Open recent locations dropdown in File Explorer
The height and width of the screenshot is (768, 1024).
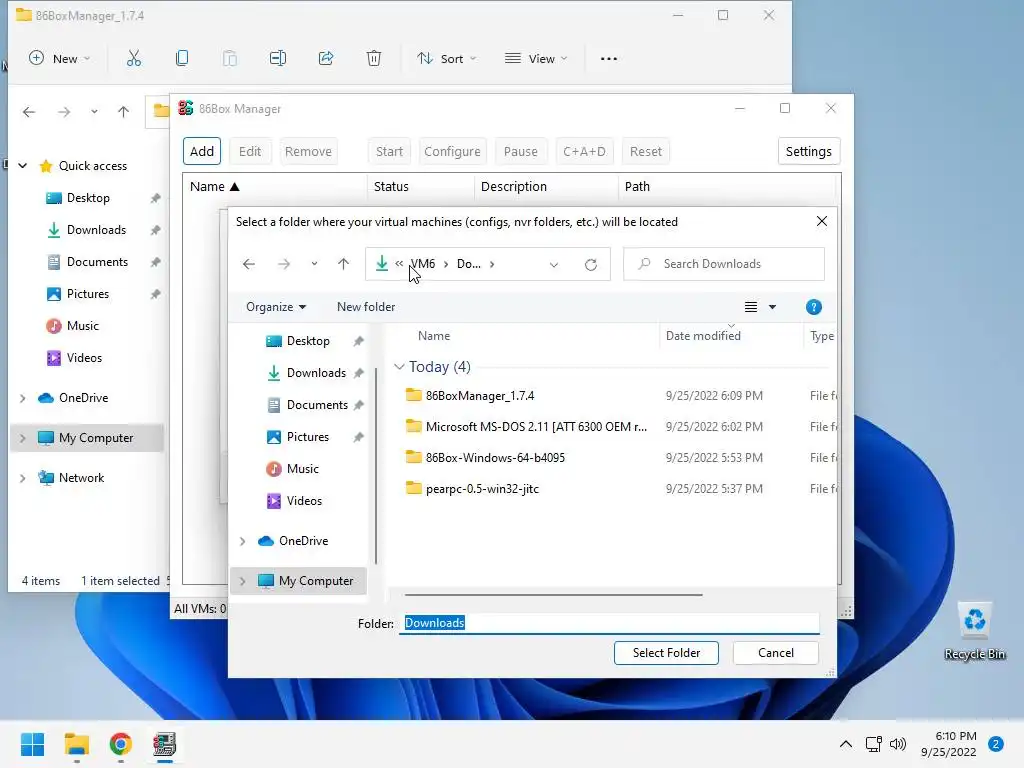click(94, 112)
